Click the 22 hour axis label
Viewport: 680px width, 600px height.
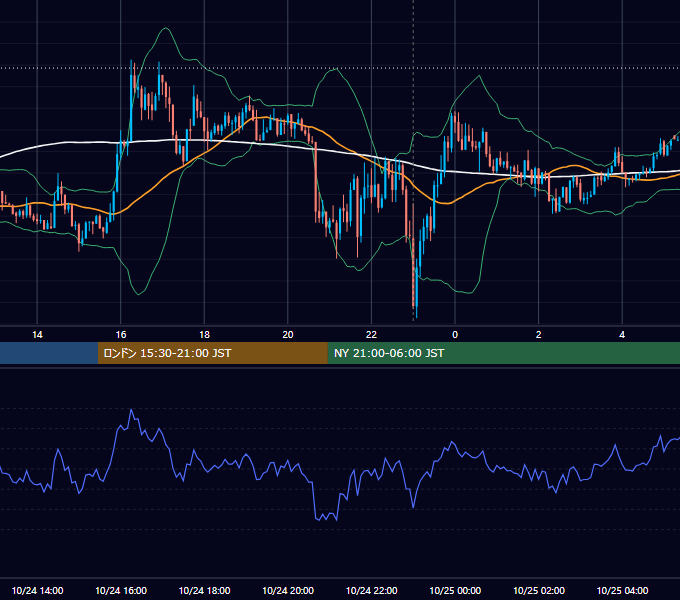[371, 335]
